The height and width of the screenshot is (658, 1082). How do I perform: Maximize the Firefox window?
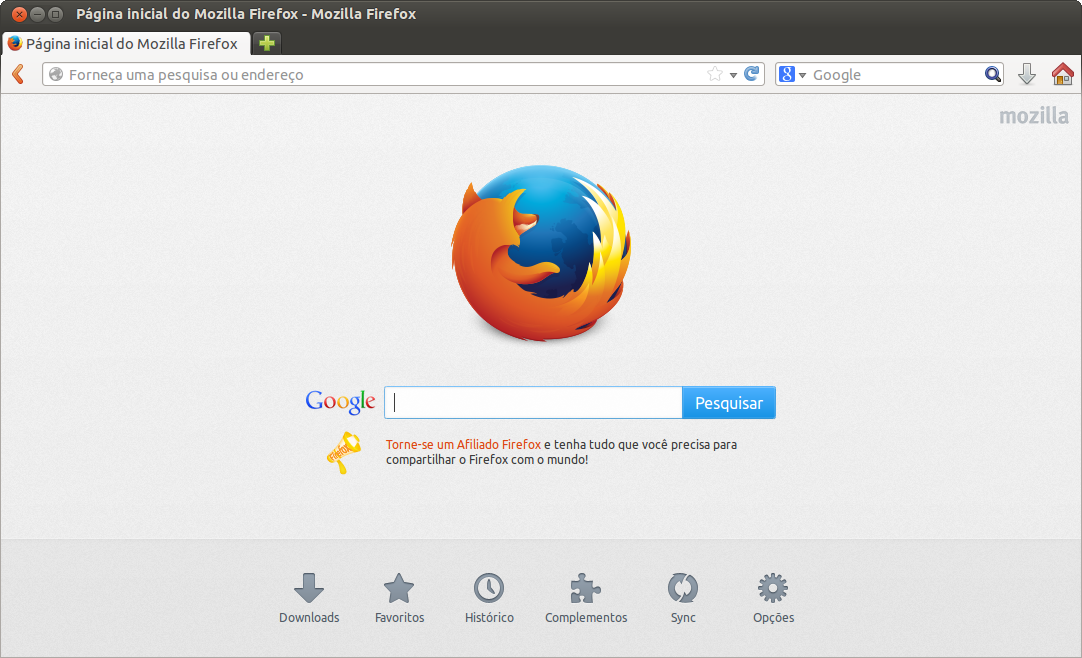coord(55,14)
